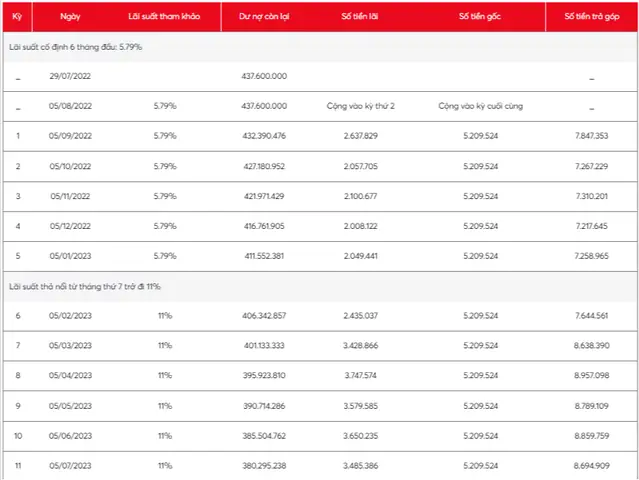Select the floating-rate 11% section label
Screen dimensions: 639x480
click(85, 286)
